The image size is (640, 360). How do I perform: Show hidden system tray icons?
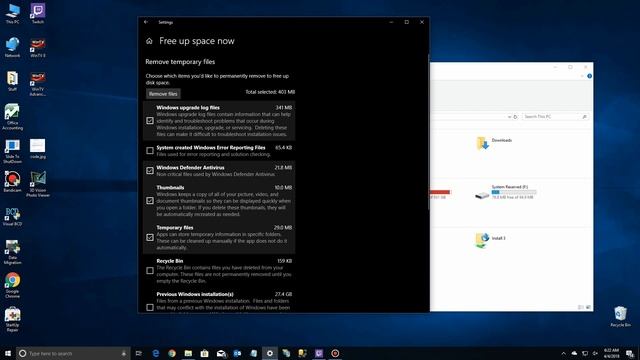click(564, 353)
